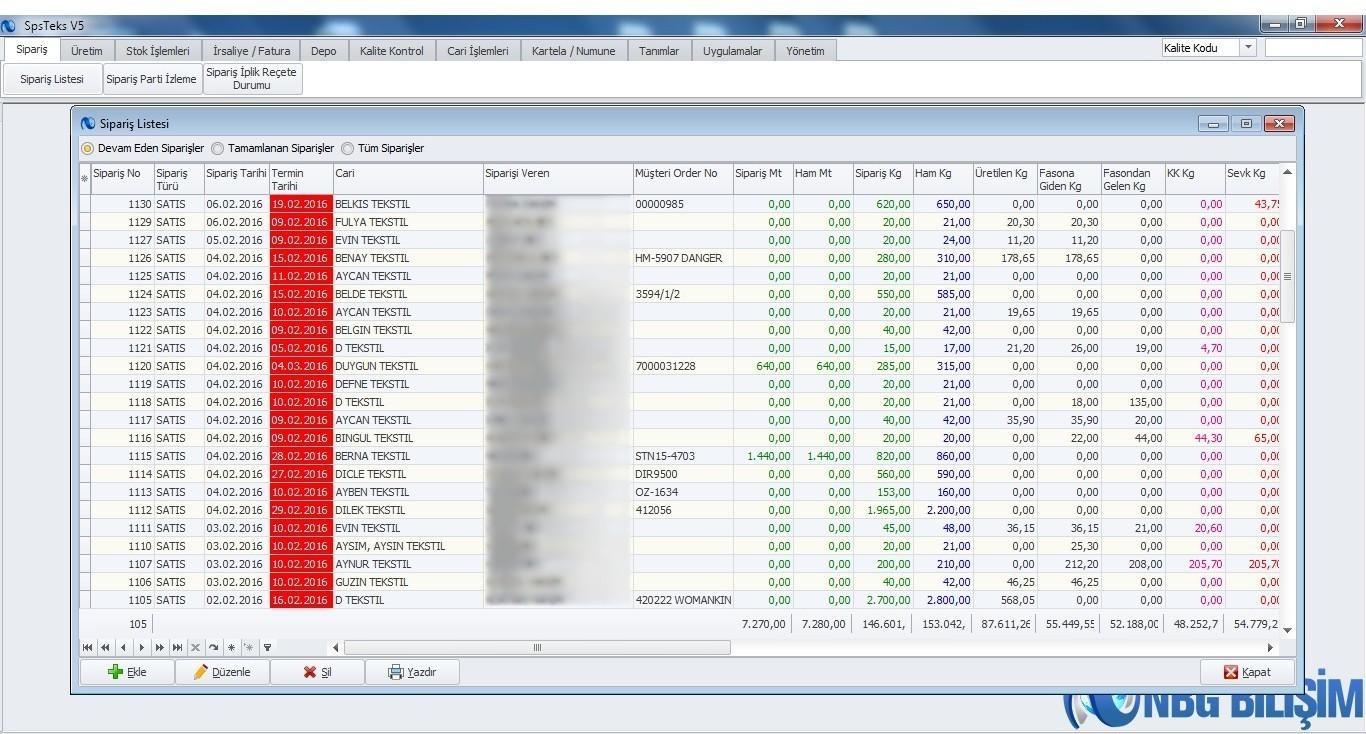
Task: Click the Sipariş Listesi ribbon button
Action: [52, 79]
